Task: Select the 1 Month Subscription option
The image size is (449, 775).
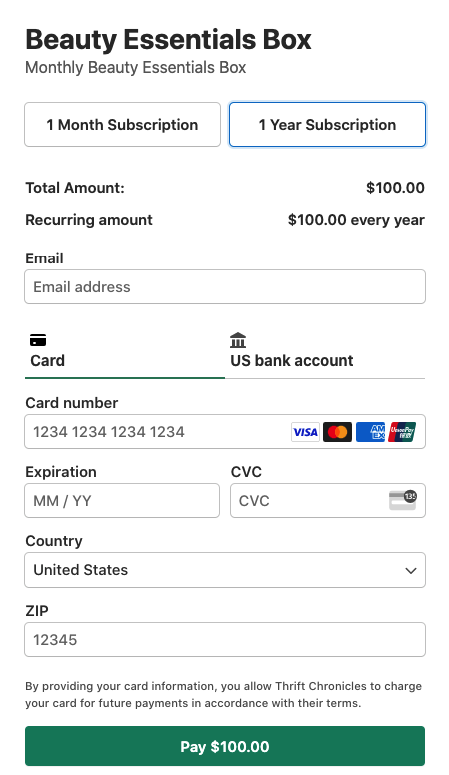Action: (x=123, y=125)
